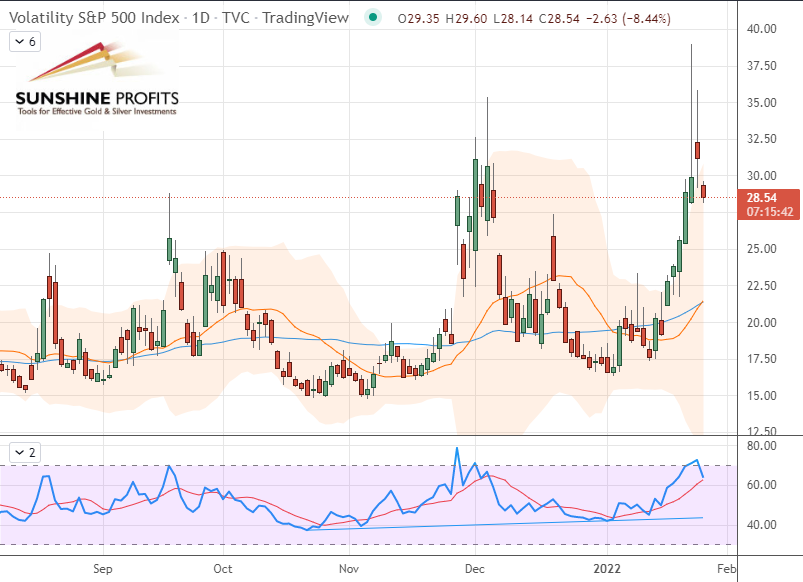Click the Sunshine Profits logo
The height and width of the screenshot is (582, 803).
(96, 79)
